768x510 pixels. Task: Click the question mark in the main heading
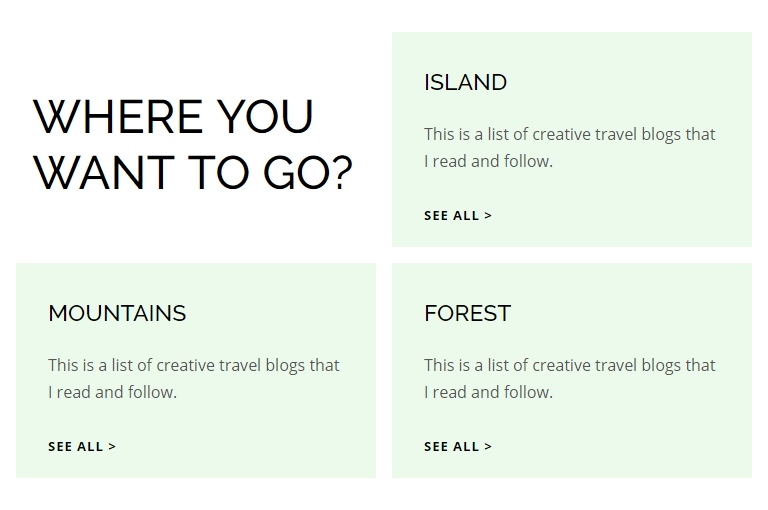(340, 172)
